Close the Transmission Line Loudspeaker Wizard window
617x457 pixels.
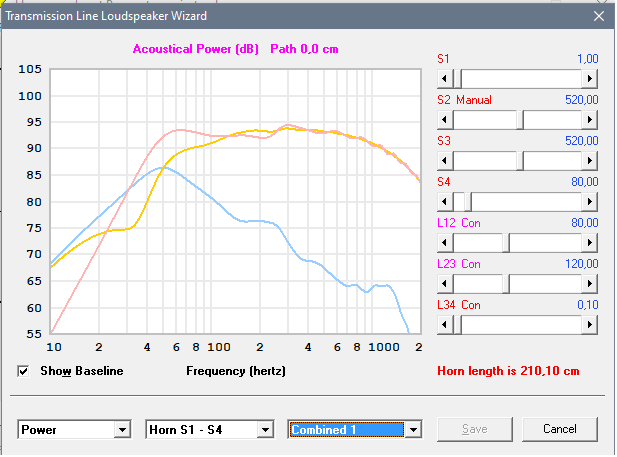point(598,15)
